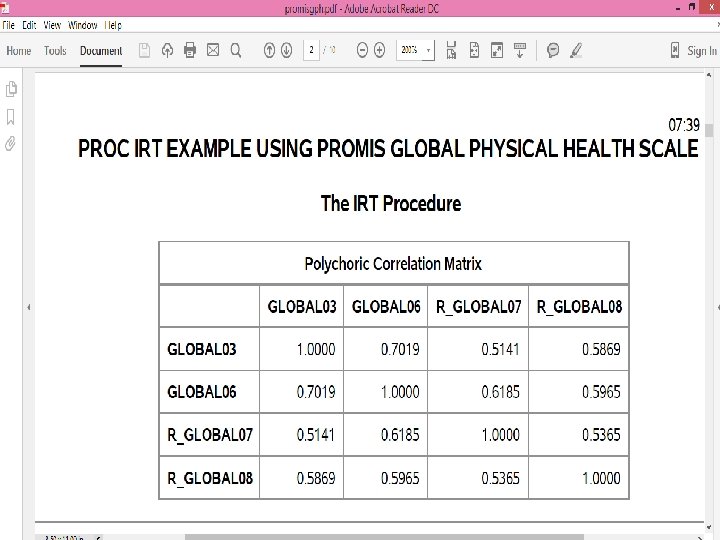Click the fit one full page icon
The width and height of the screenshot is (720, 540).
[474, 50]
